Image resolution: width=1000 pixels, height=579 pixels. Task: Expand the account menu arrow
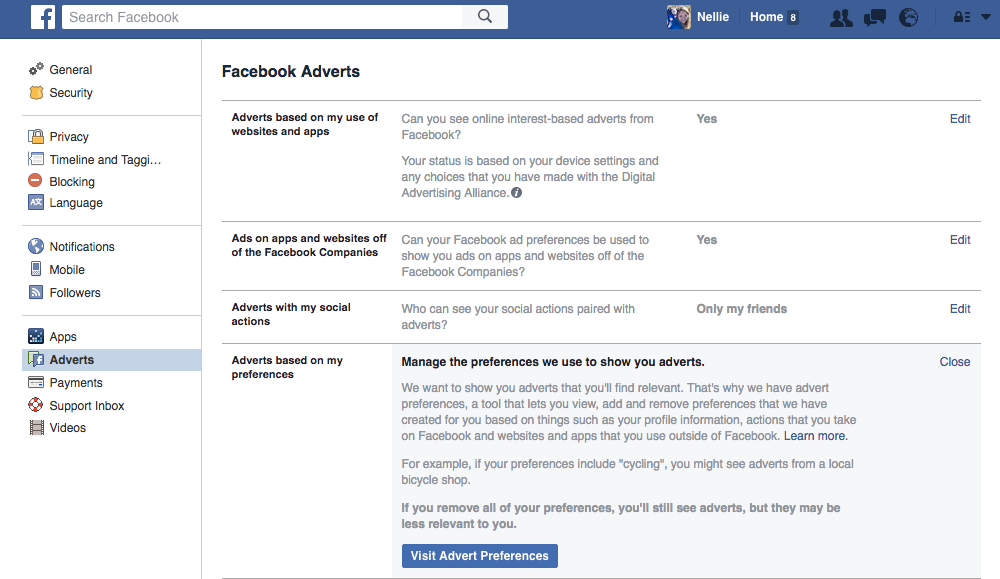(985, 17)
